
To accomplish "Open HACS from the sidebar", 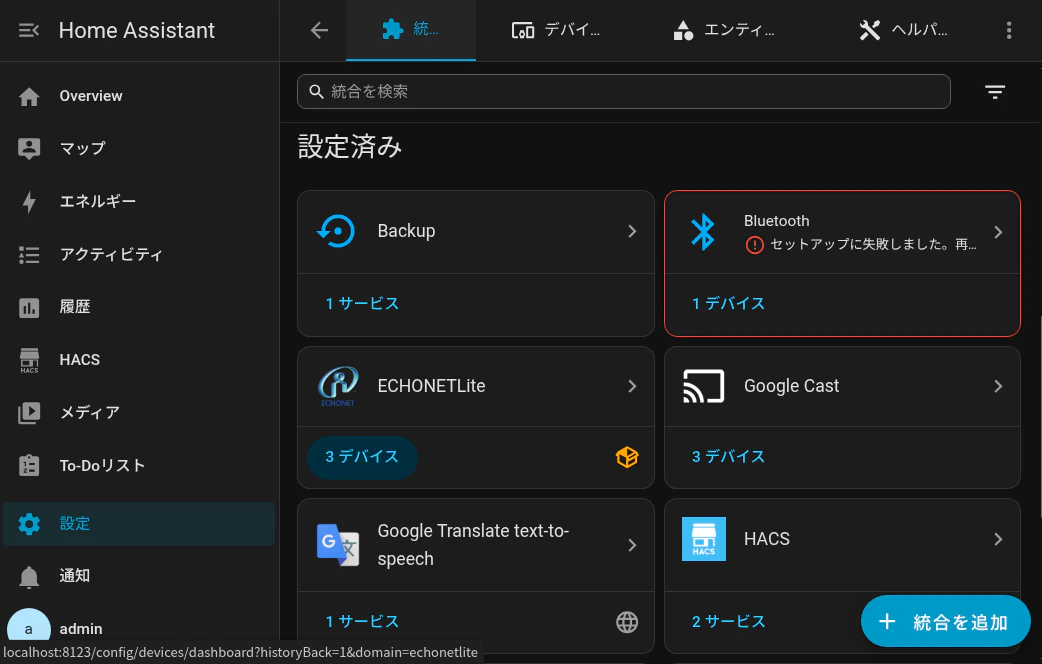I will click(138, 360).
